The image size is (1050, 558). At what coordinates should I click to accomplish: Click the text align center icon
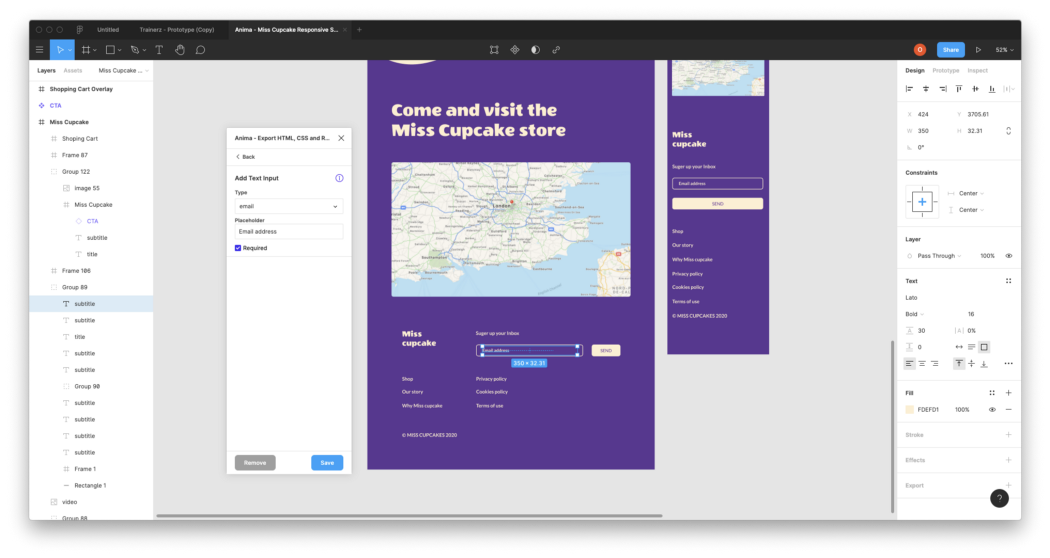(922, 364)
